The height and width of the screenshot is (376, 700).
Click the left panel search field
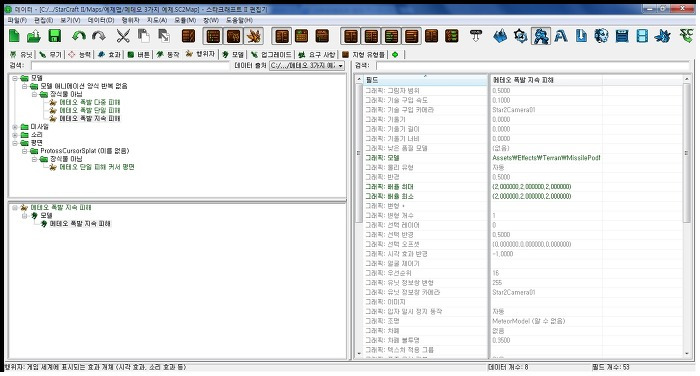[x=130, y=66]
